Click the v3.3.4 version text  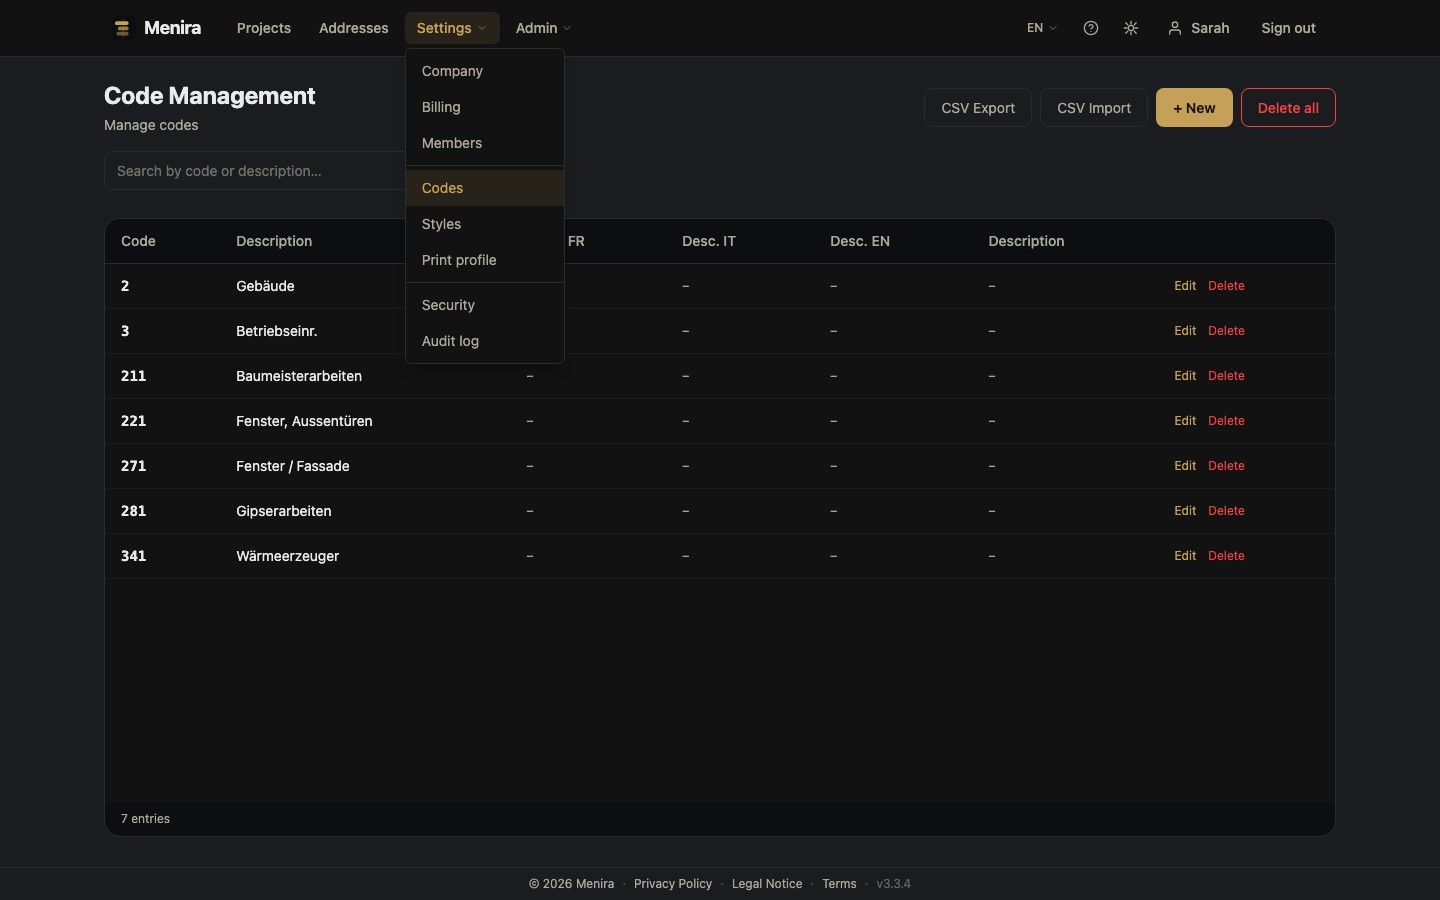(894, 884)
